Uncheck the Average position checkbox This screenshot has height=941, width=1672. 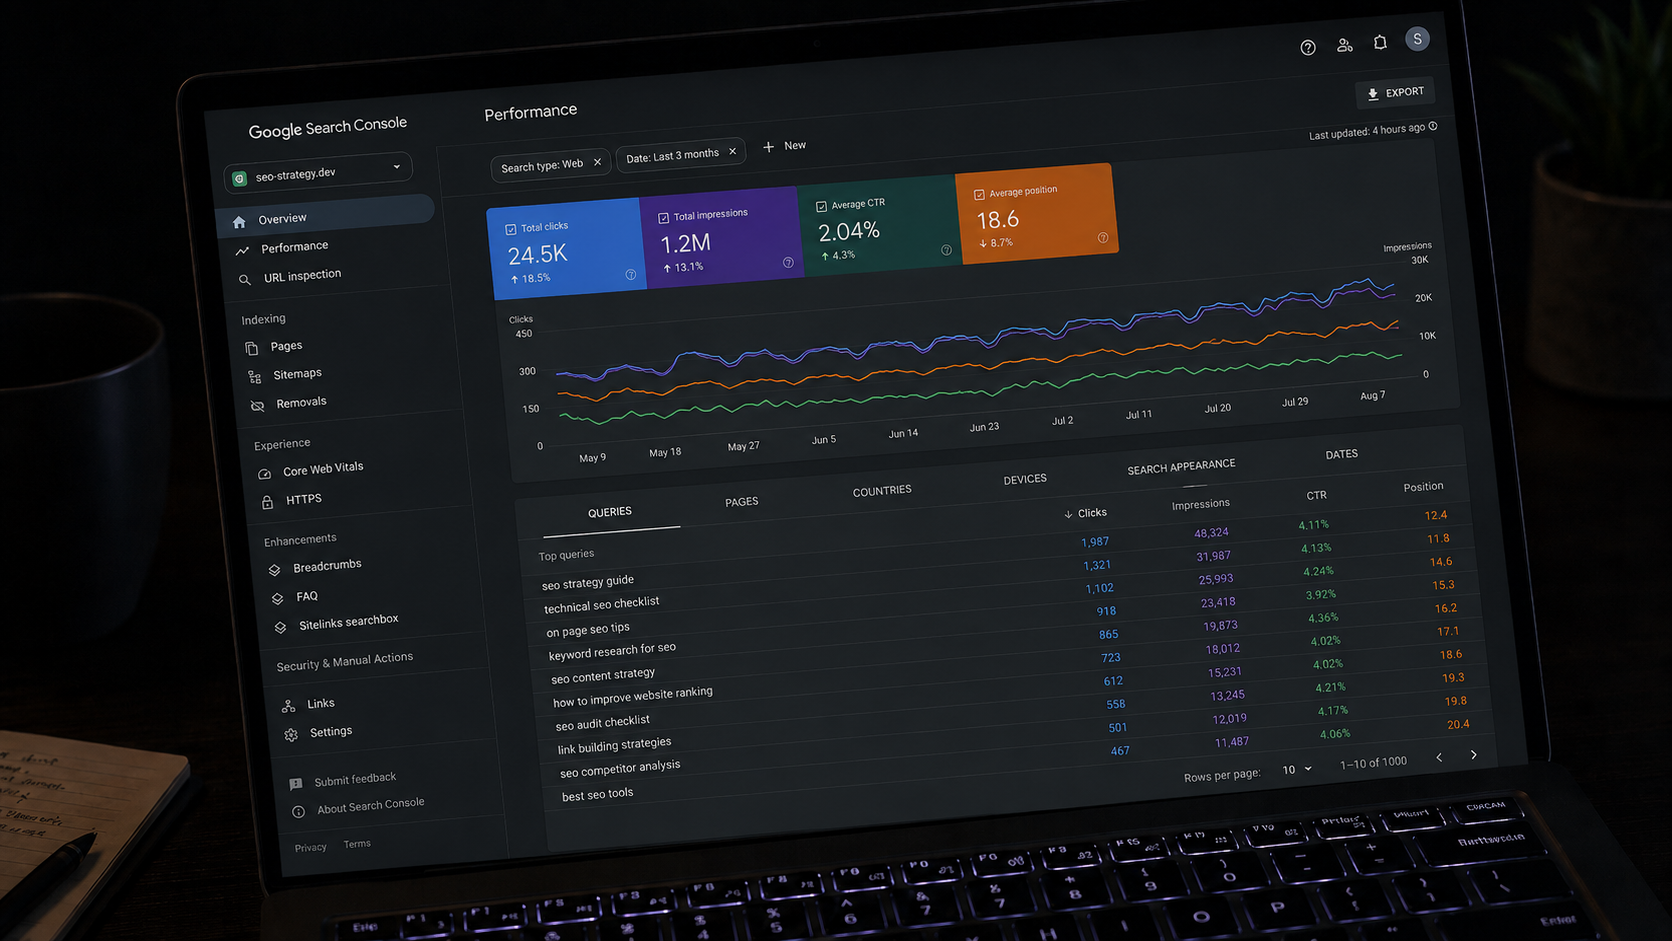coord(979,194)
